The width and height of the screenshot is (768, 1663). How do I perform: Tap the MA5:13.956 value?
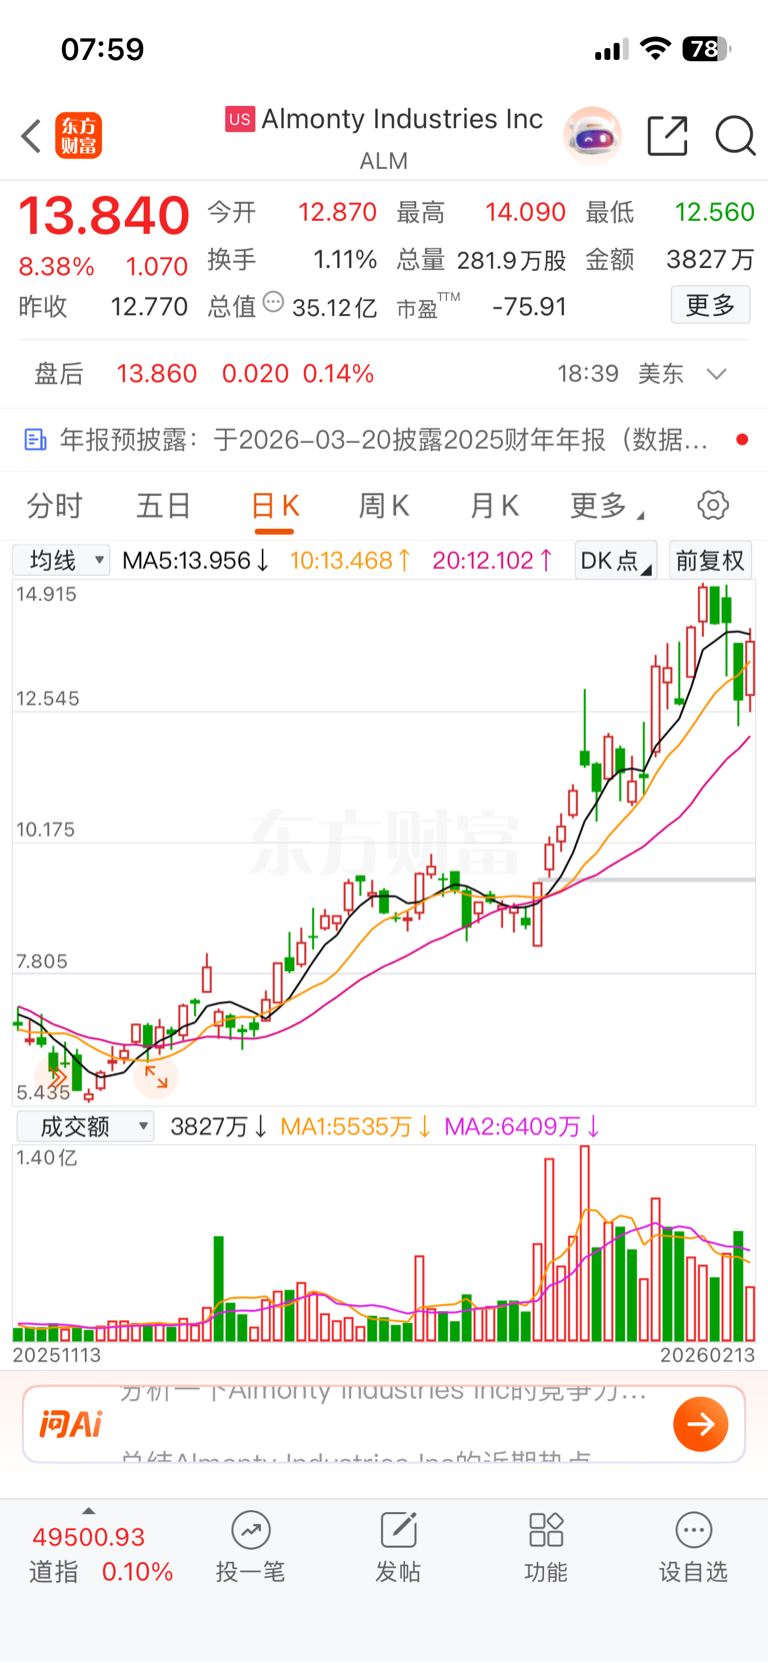point(196,560)
